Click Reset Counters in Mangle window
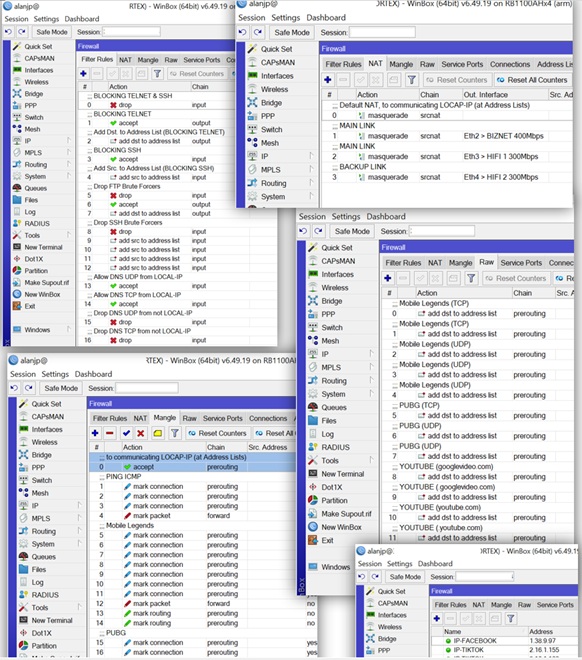This screenshot has width=582, height=660. pos(218,433)
